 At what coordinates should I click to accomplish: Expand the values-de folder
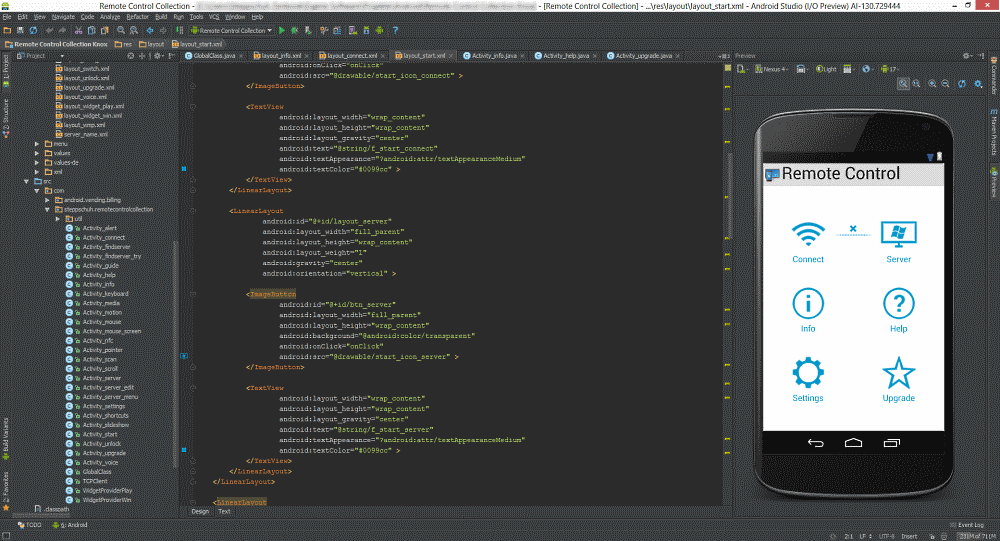click(37, 162)
